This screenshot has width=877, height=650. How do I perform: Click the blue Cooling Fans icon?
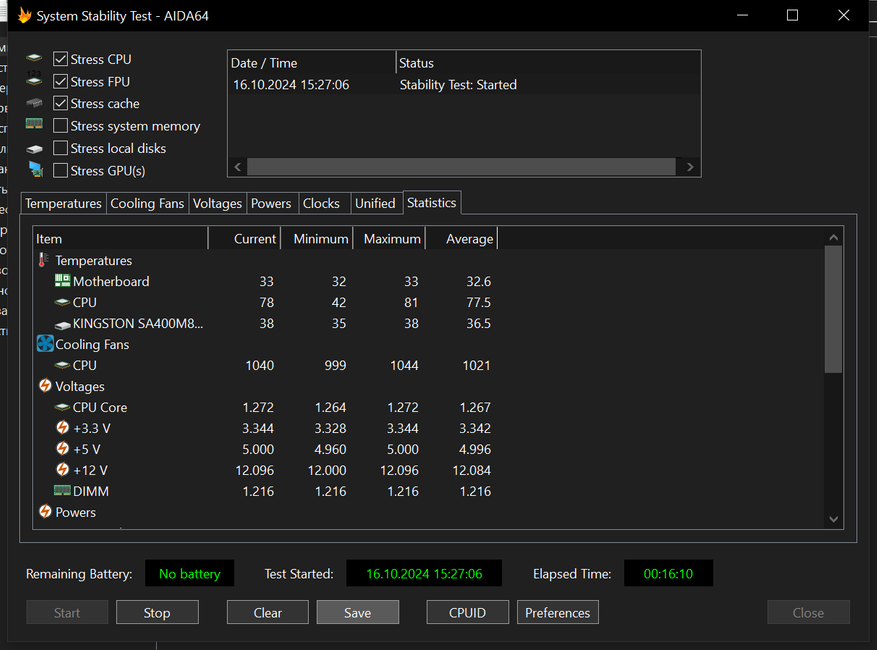[45, 344]
